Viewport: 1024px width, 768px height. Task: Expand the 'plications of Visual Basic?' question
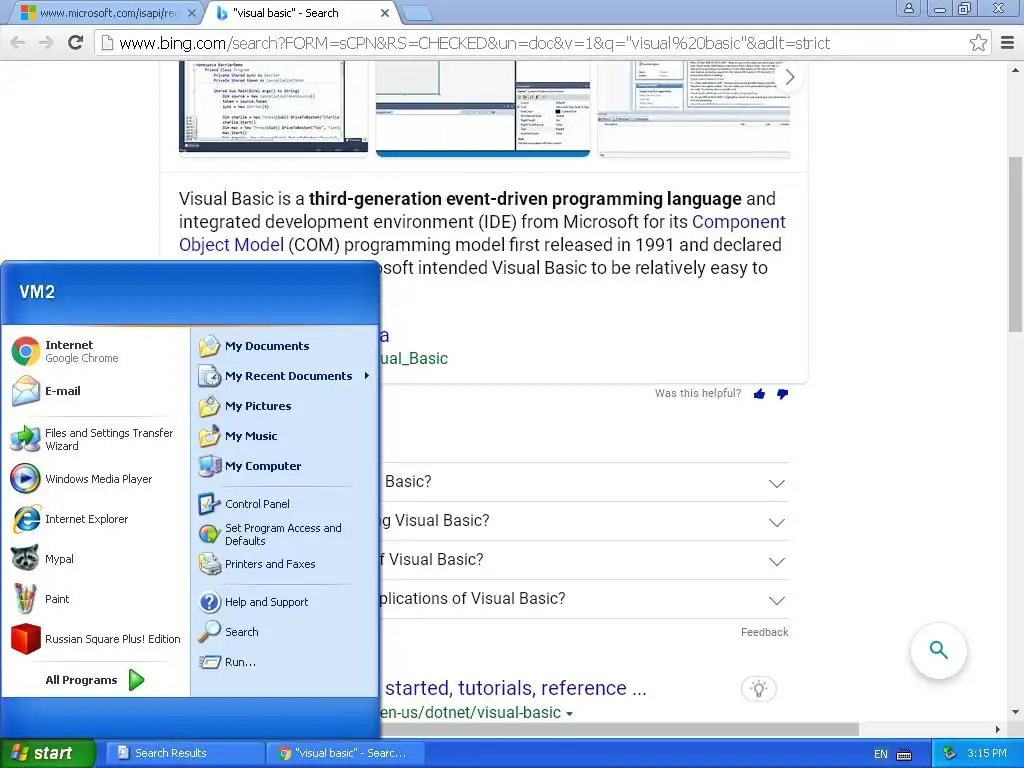point(776,601)
